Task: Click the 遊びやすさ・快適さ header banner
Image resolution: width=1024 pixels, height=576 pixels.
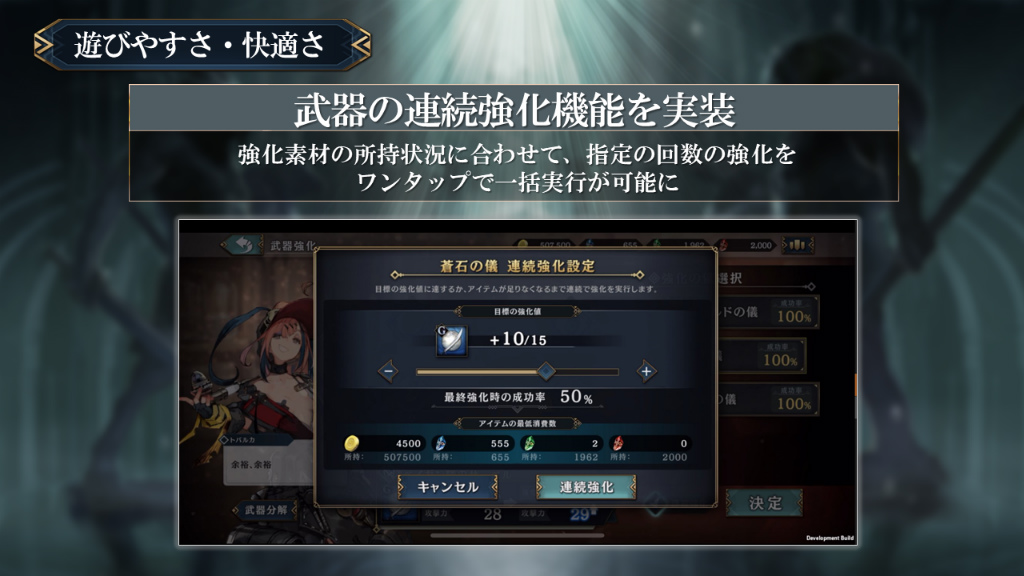Action: pos(202,45)
